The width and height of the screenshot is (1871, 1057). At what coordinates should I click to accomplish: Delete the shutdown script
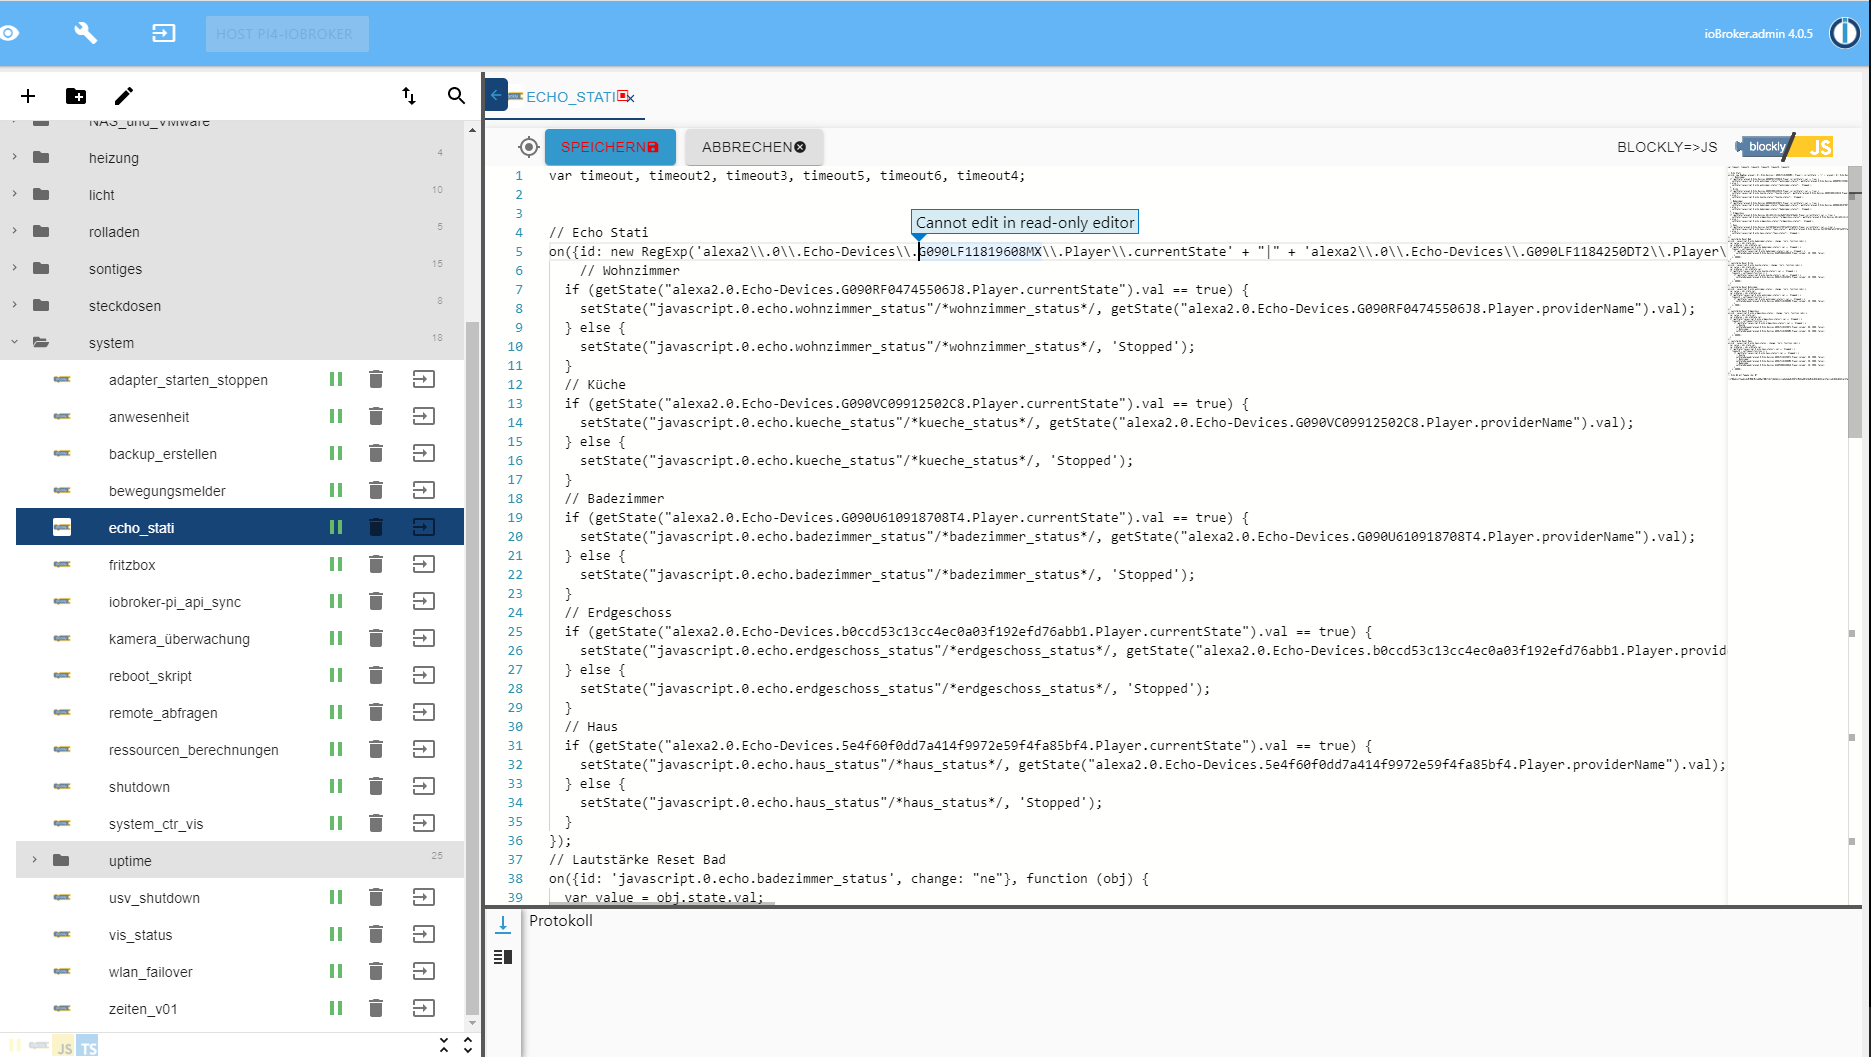[x=376, y=786]
